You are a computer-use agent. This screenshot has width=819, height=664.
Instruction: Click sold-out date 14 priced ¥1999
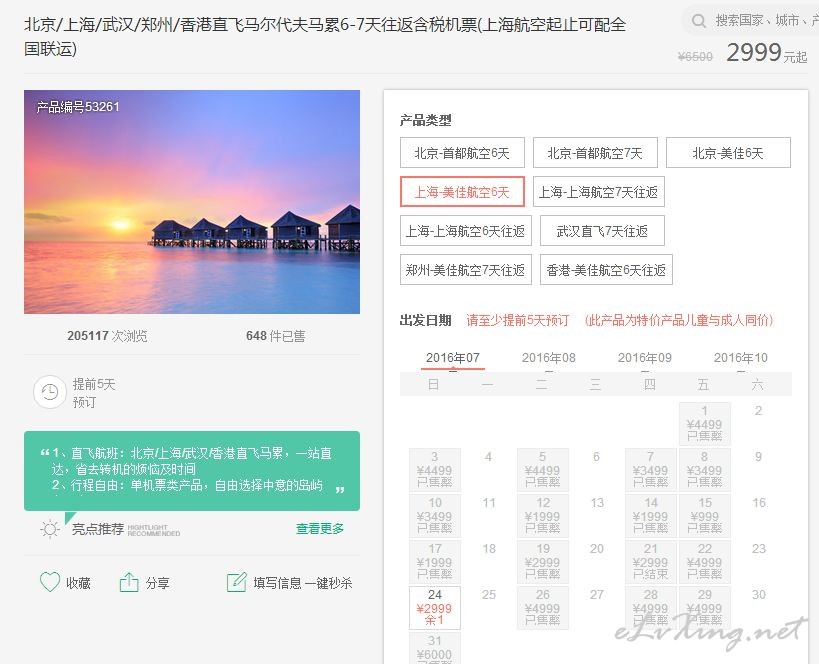(x=650, y=516)
